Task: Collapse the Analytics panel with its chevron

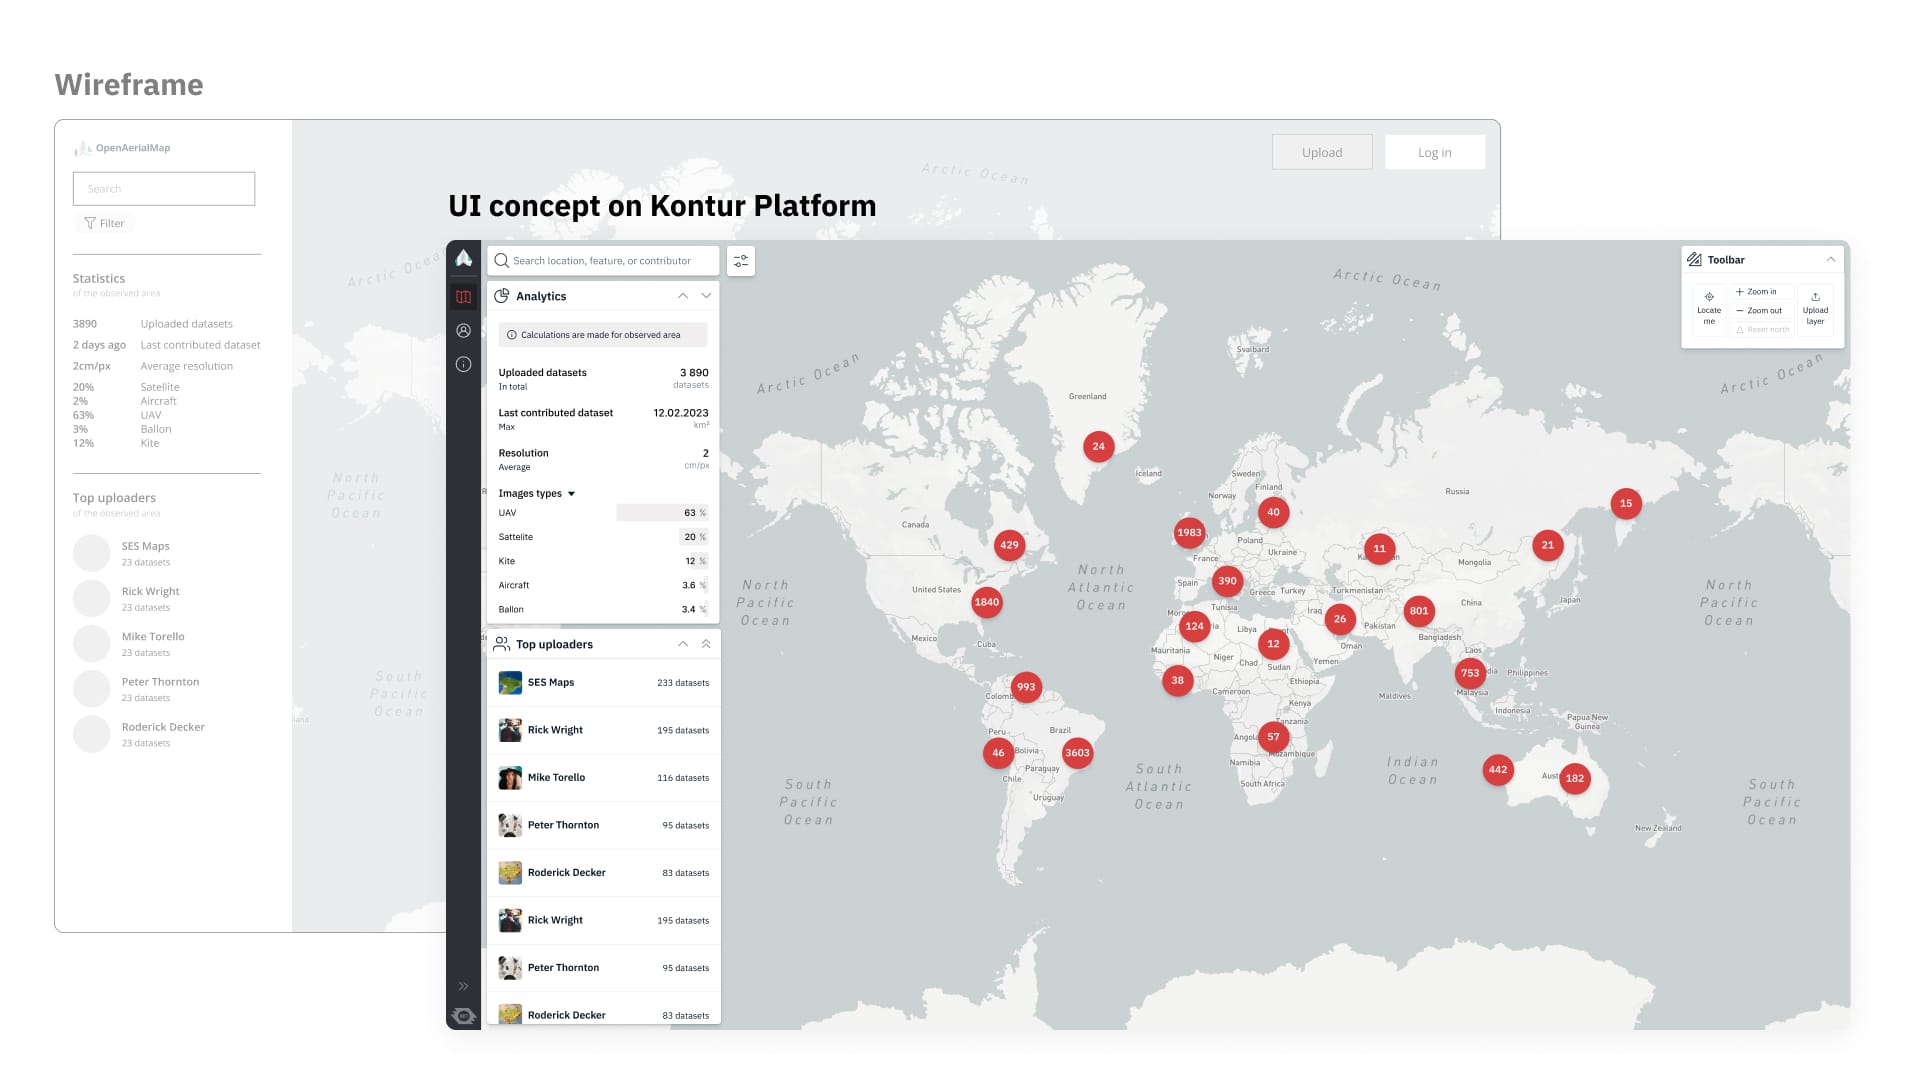Action: [x=683, y=296]
